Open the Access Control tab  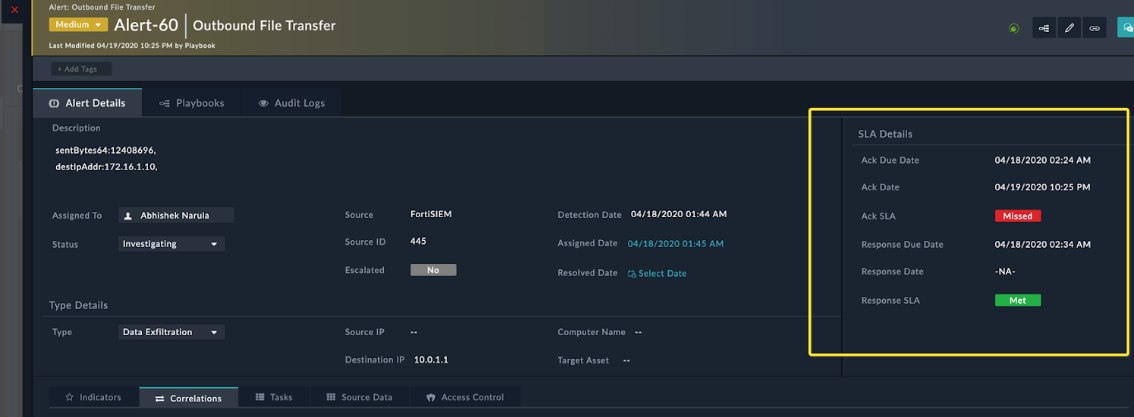(465, 397)
